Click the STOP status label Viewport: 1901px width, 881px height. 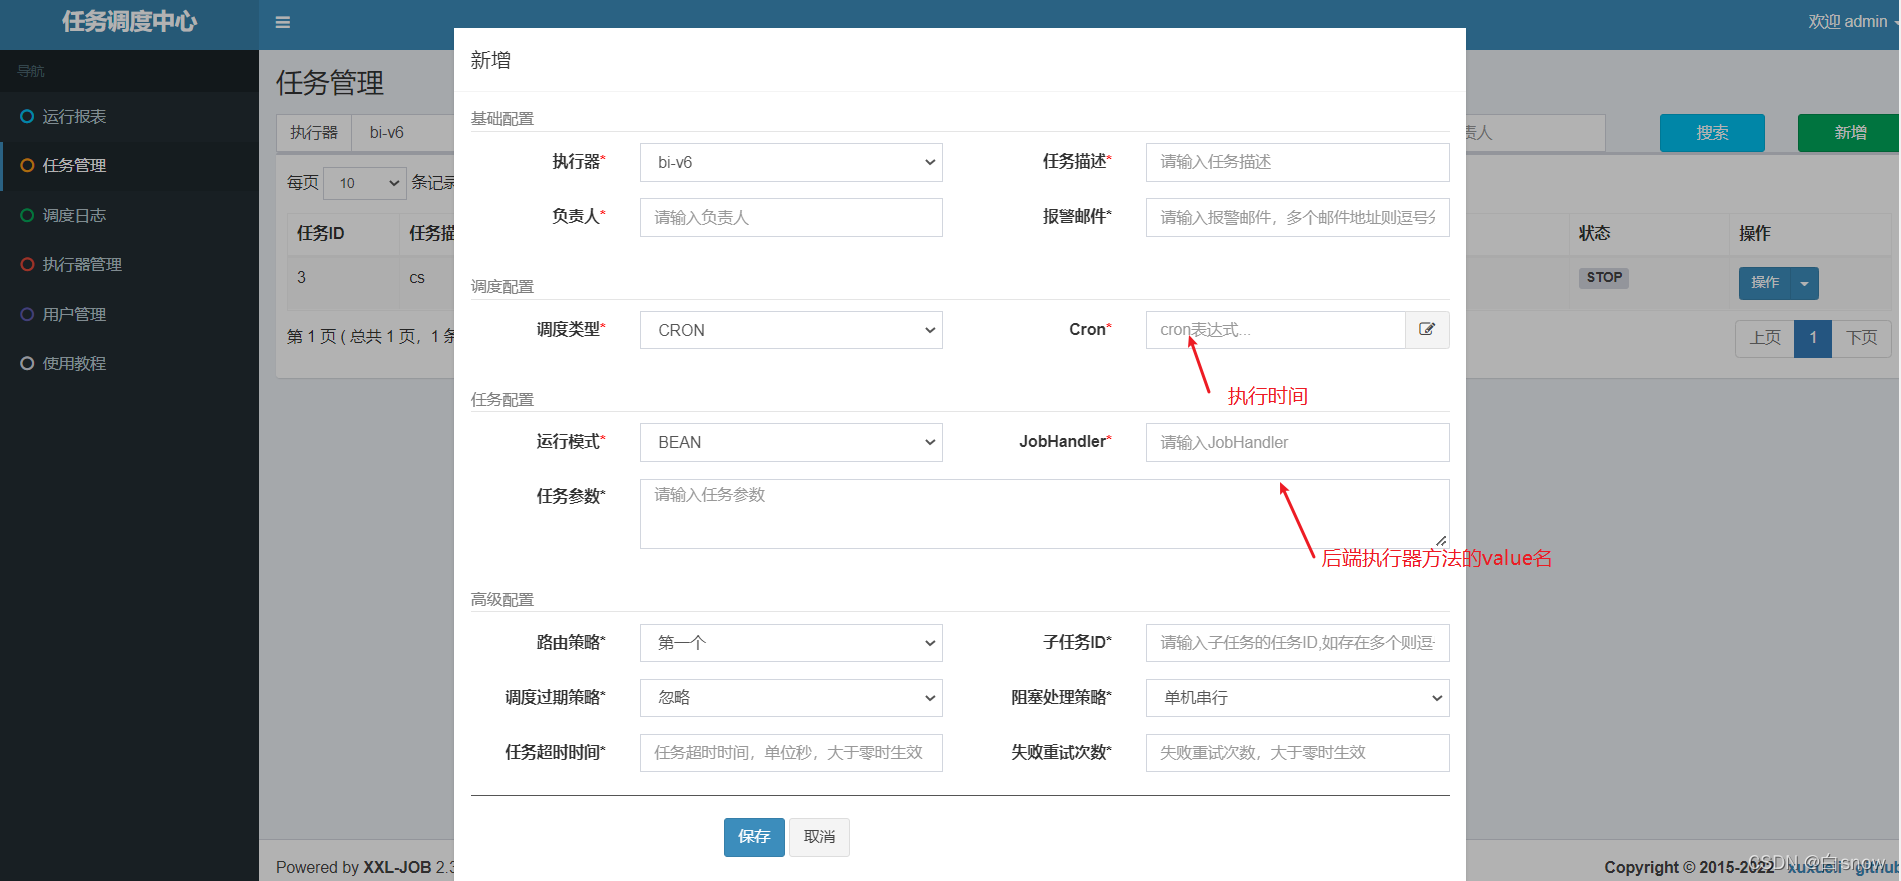coord(1604,278)
